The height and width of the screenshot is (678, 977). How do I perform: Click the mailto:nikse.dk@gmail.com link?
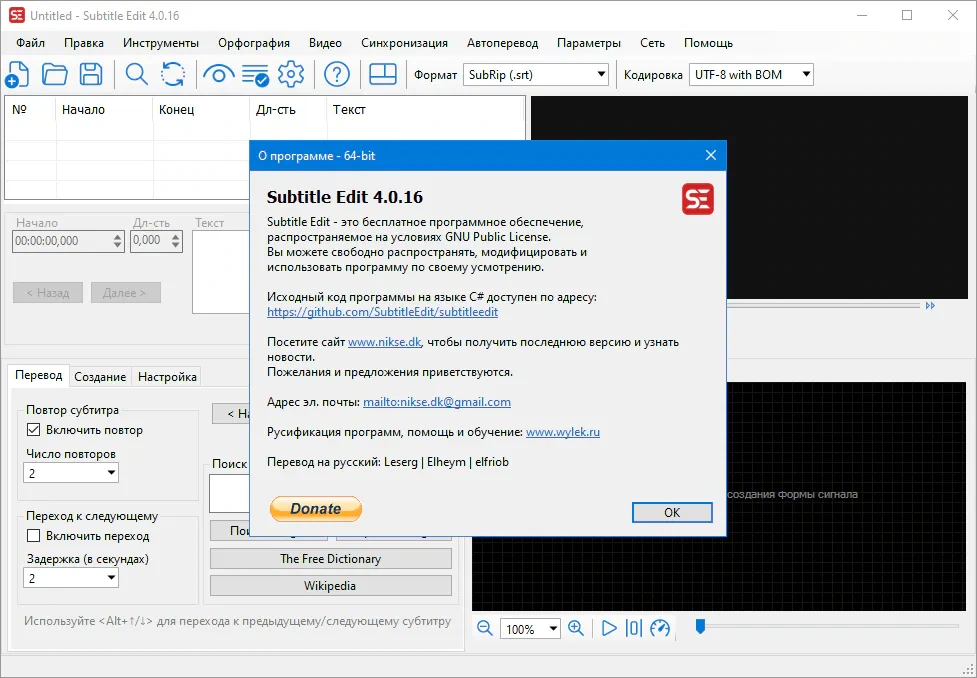pos(437,402)
